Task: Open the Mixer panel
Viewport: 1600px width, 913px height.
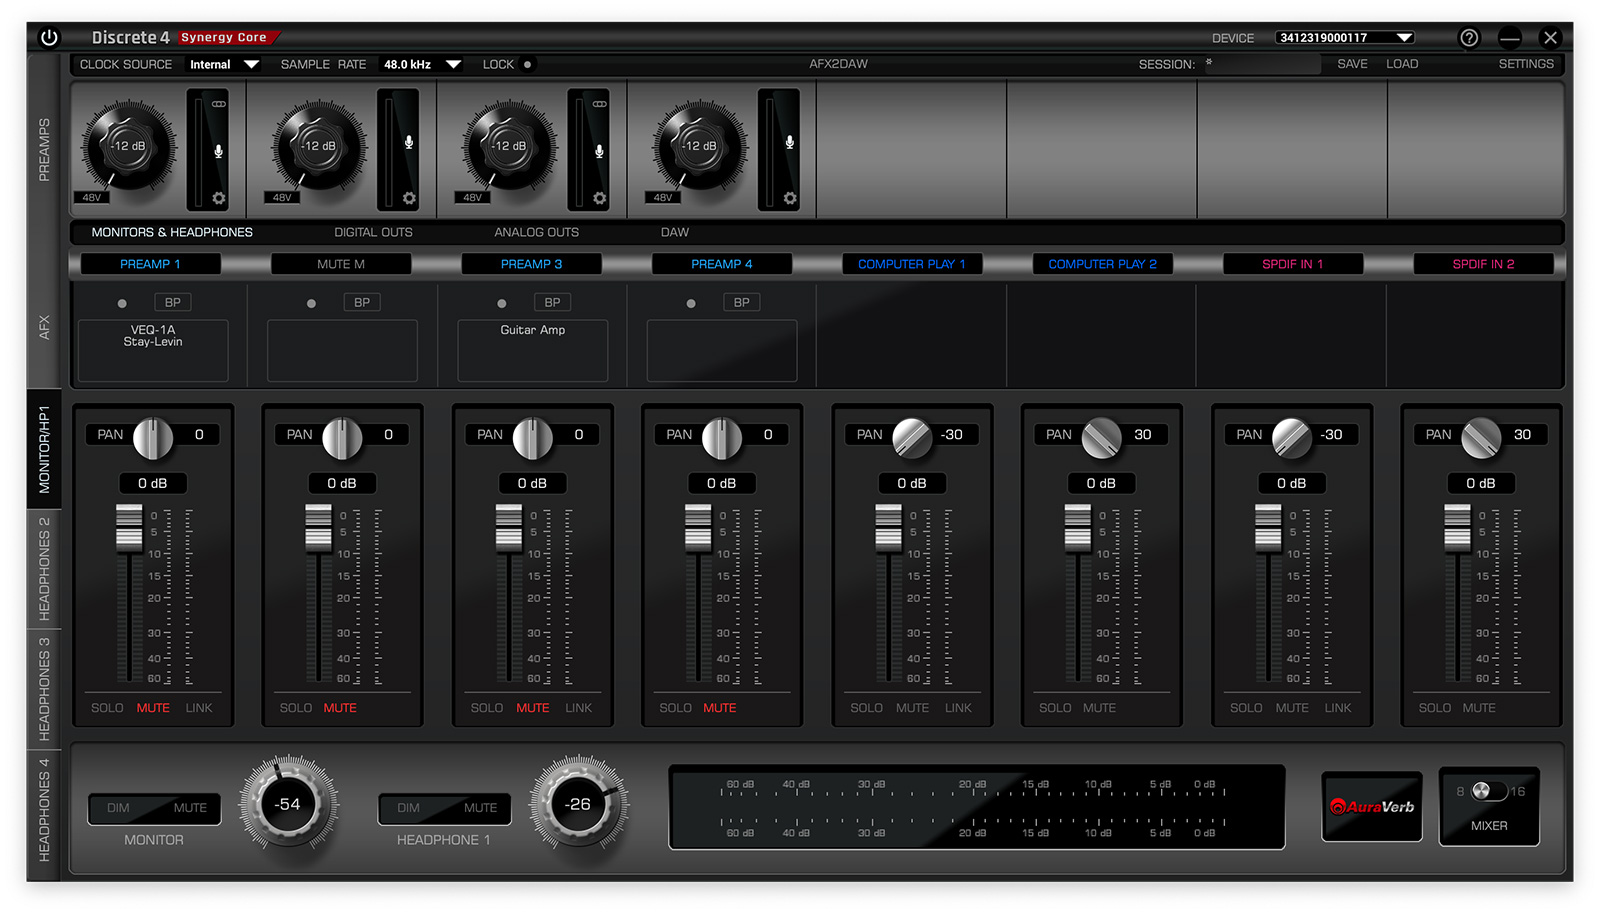Action: click(1489, 806)
